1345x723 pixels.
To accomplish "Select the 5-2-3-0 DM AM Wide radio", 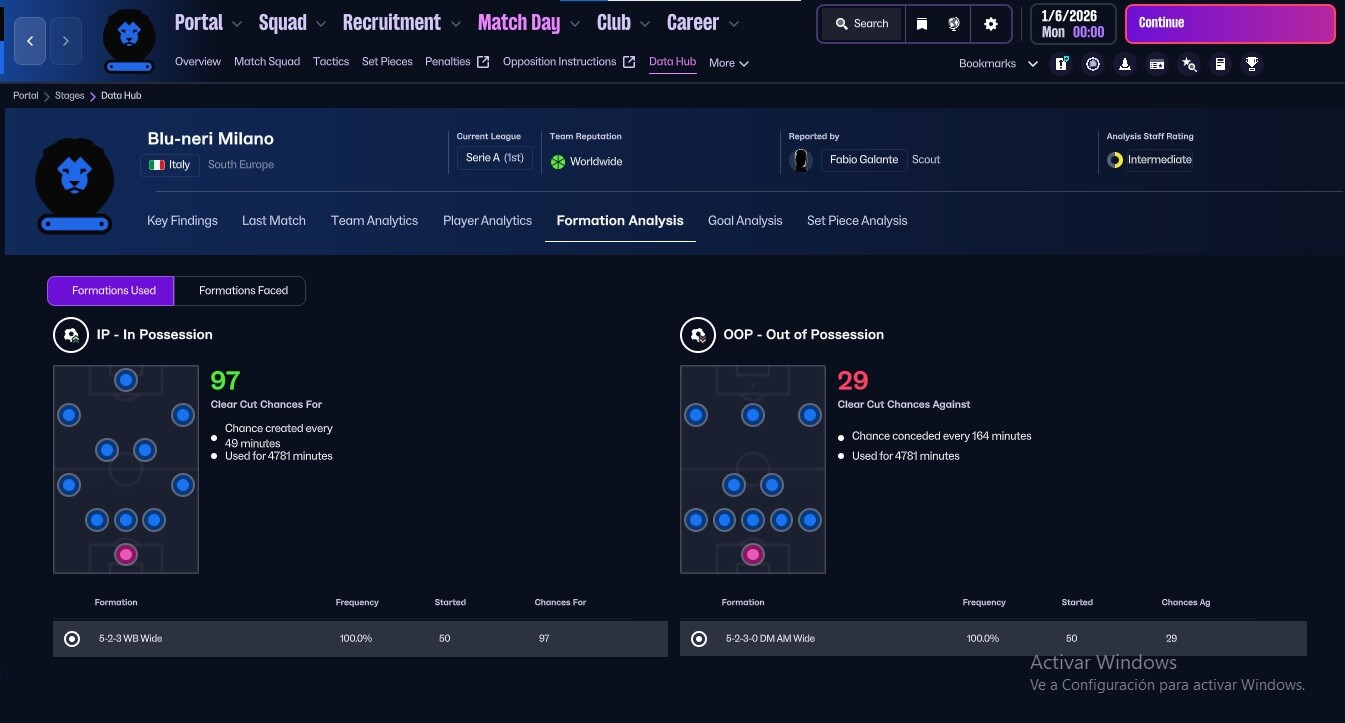I will pyautogui.click(x=699, y=639).
